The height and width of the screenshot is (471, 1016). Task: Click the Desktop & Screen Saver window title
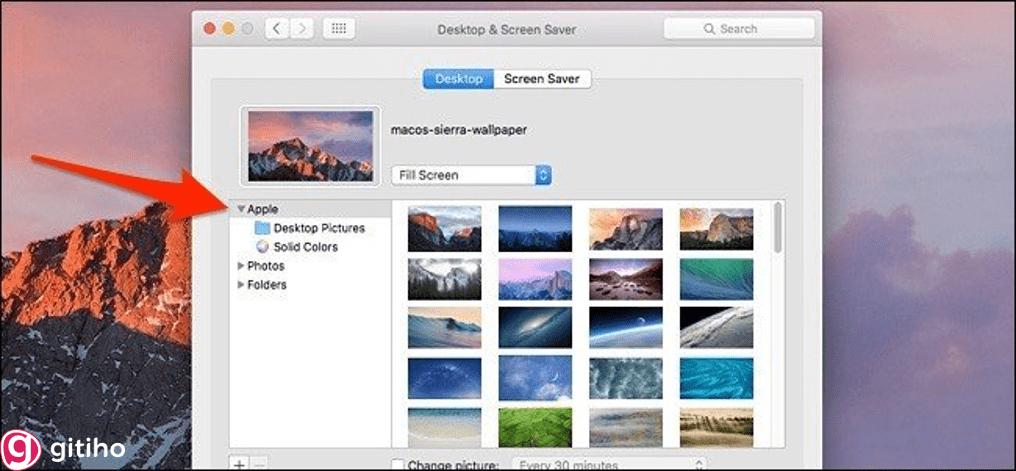[507, 29]
